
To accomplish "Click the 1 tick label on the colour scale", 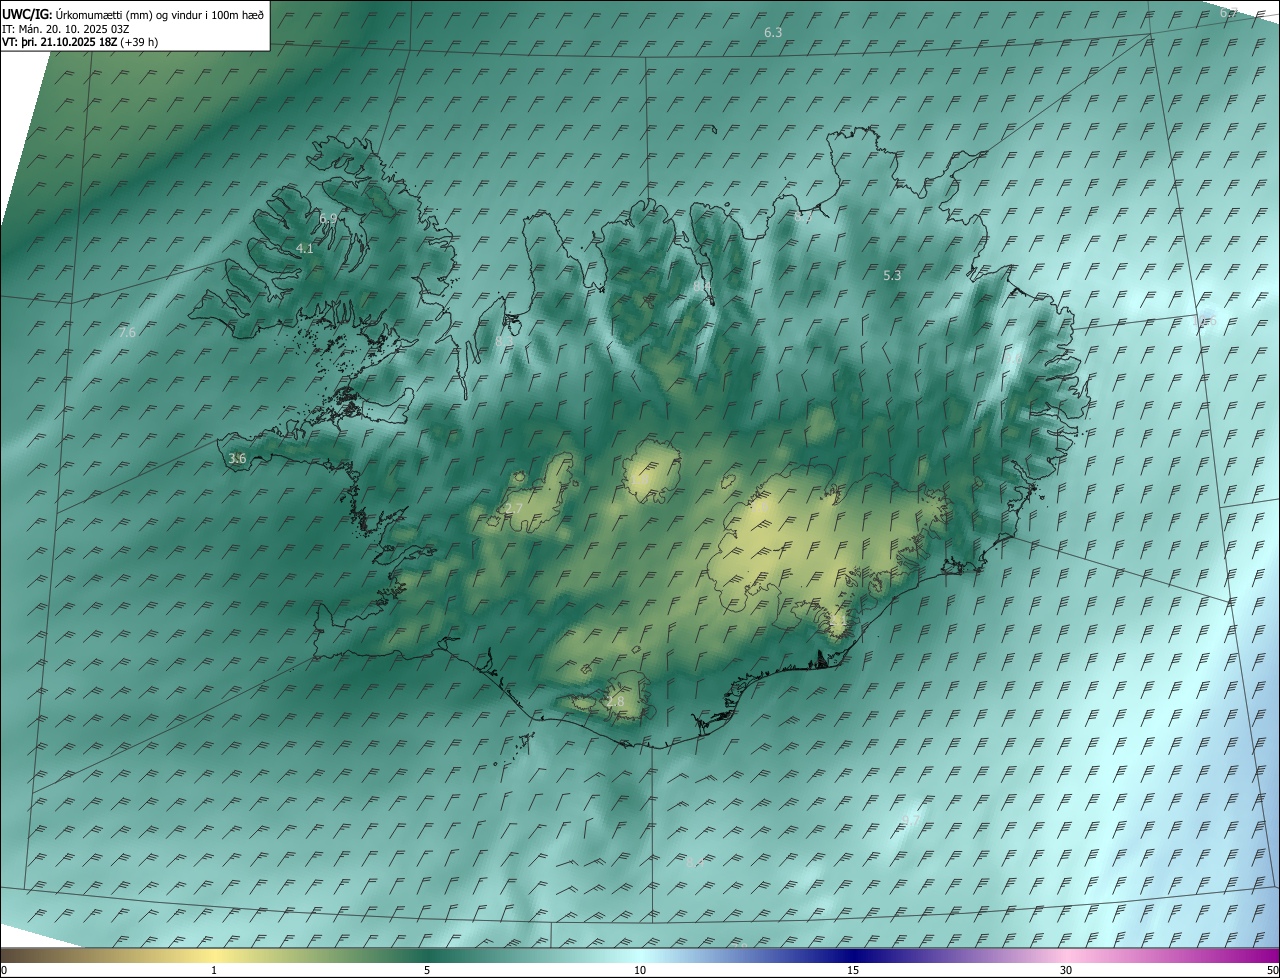I will click(x=214, y=971).
